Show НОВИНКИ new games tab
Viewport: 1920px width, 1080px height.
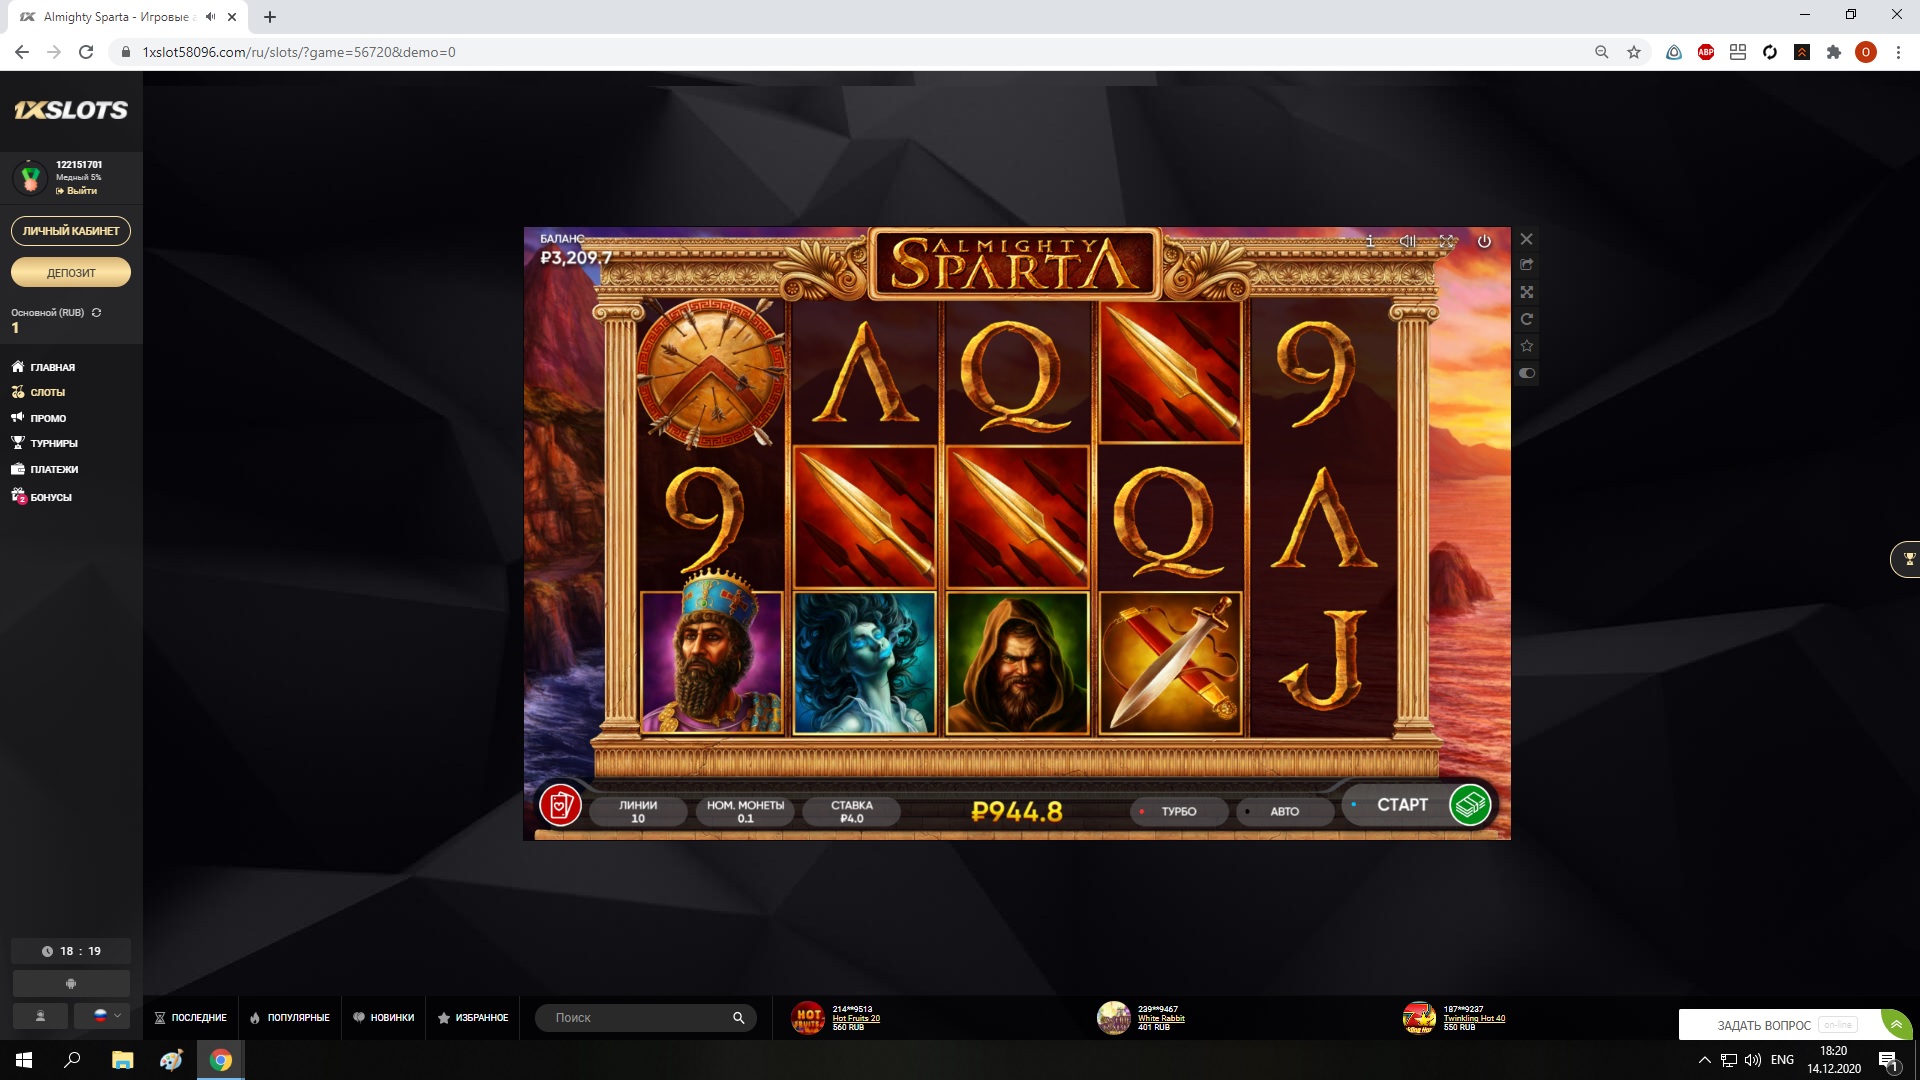383,1017
